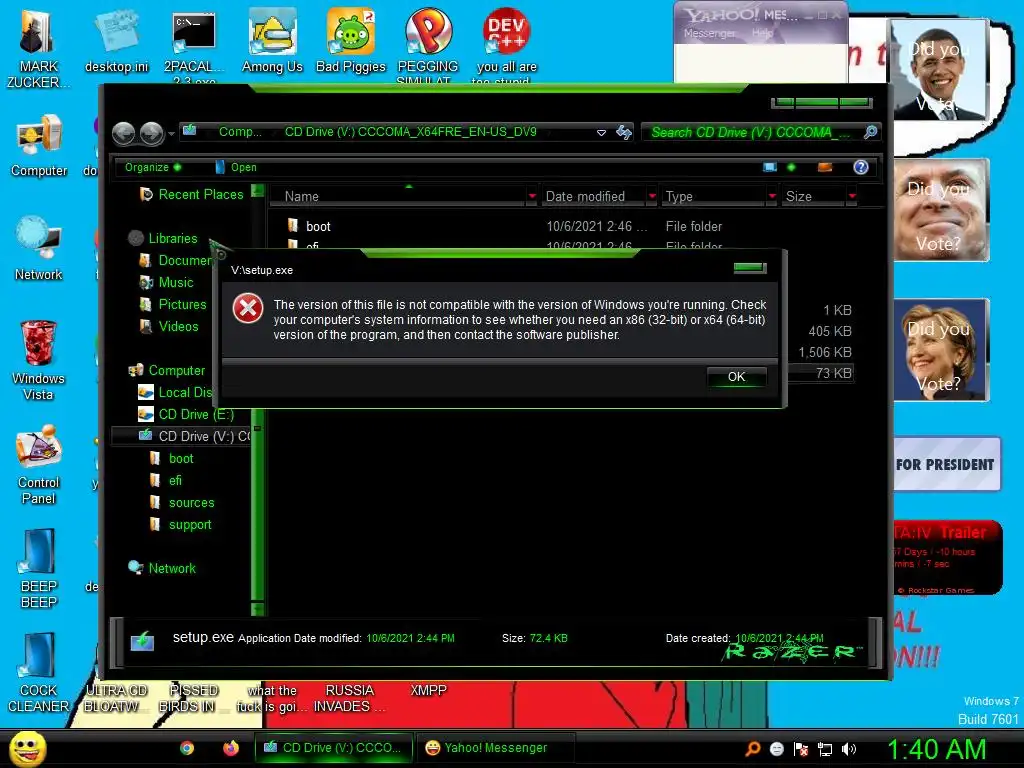Screen dimensions: 1024x768
Task: Open the Messenger menu in Yahoo! Messenger
Action: 709,33
